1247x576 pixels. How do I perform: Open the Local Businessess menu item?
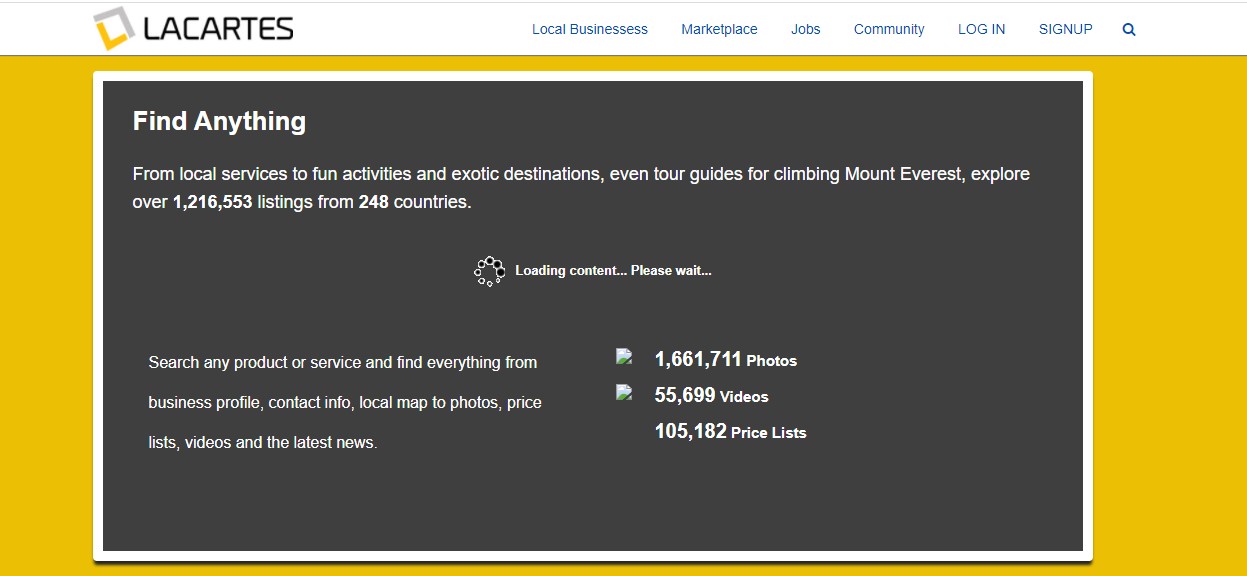(589, 30)
